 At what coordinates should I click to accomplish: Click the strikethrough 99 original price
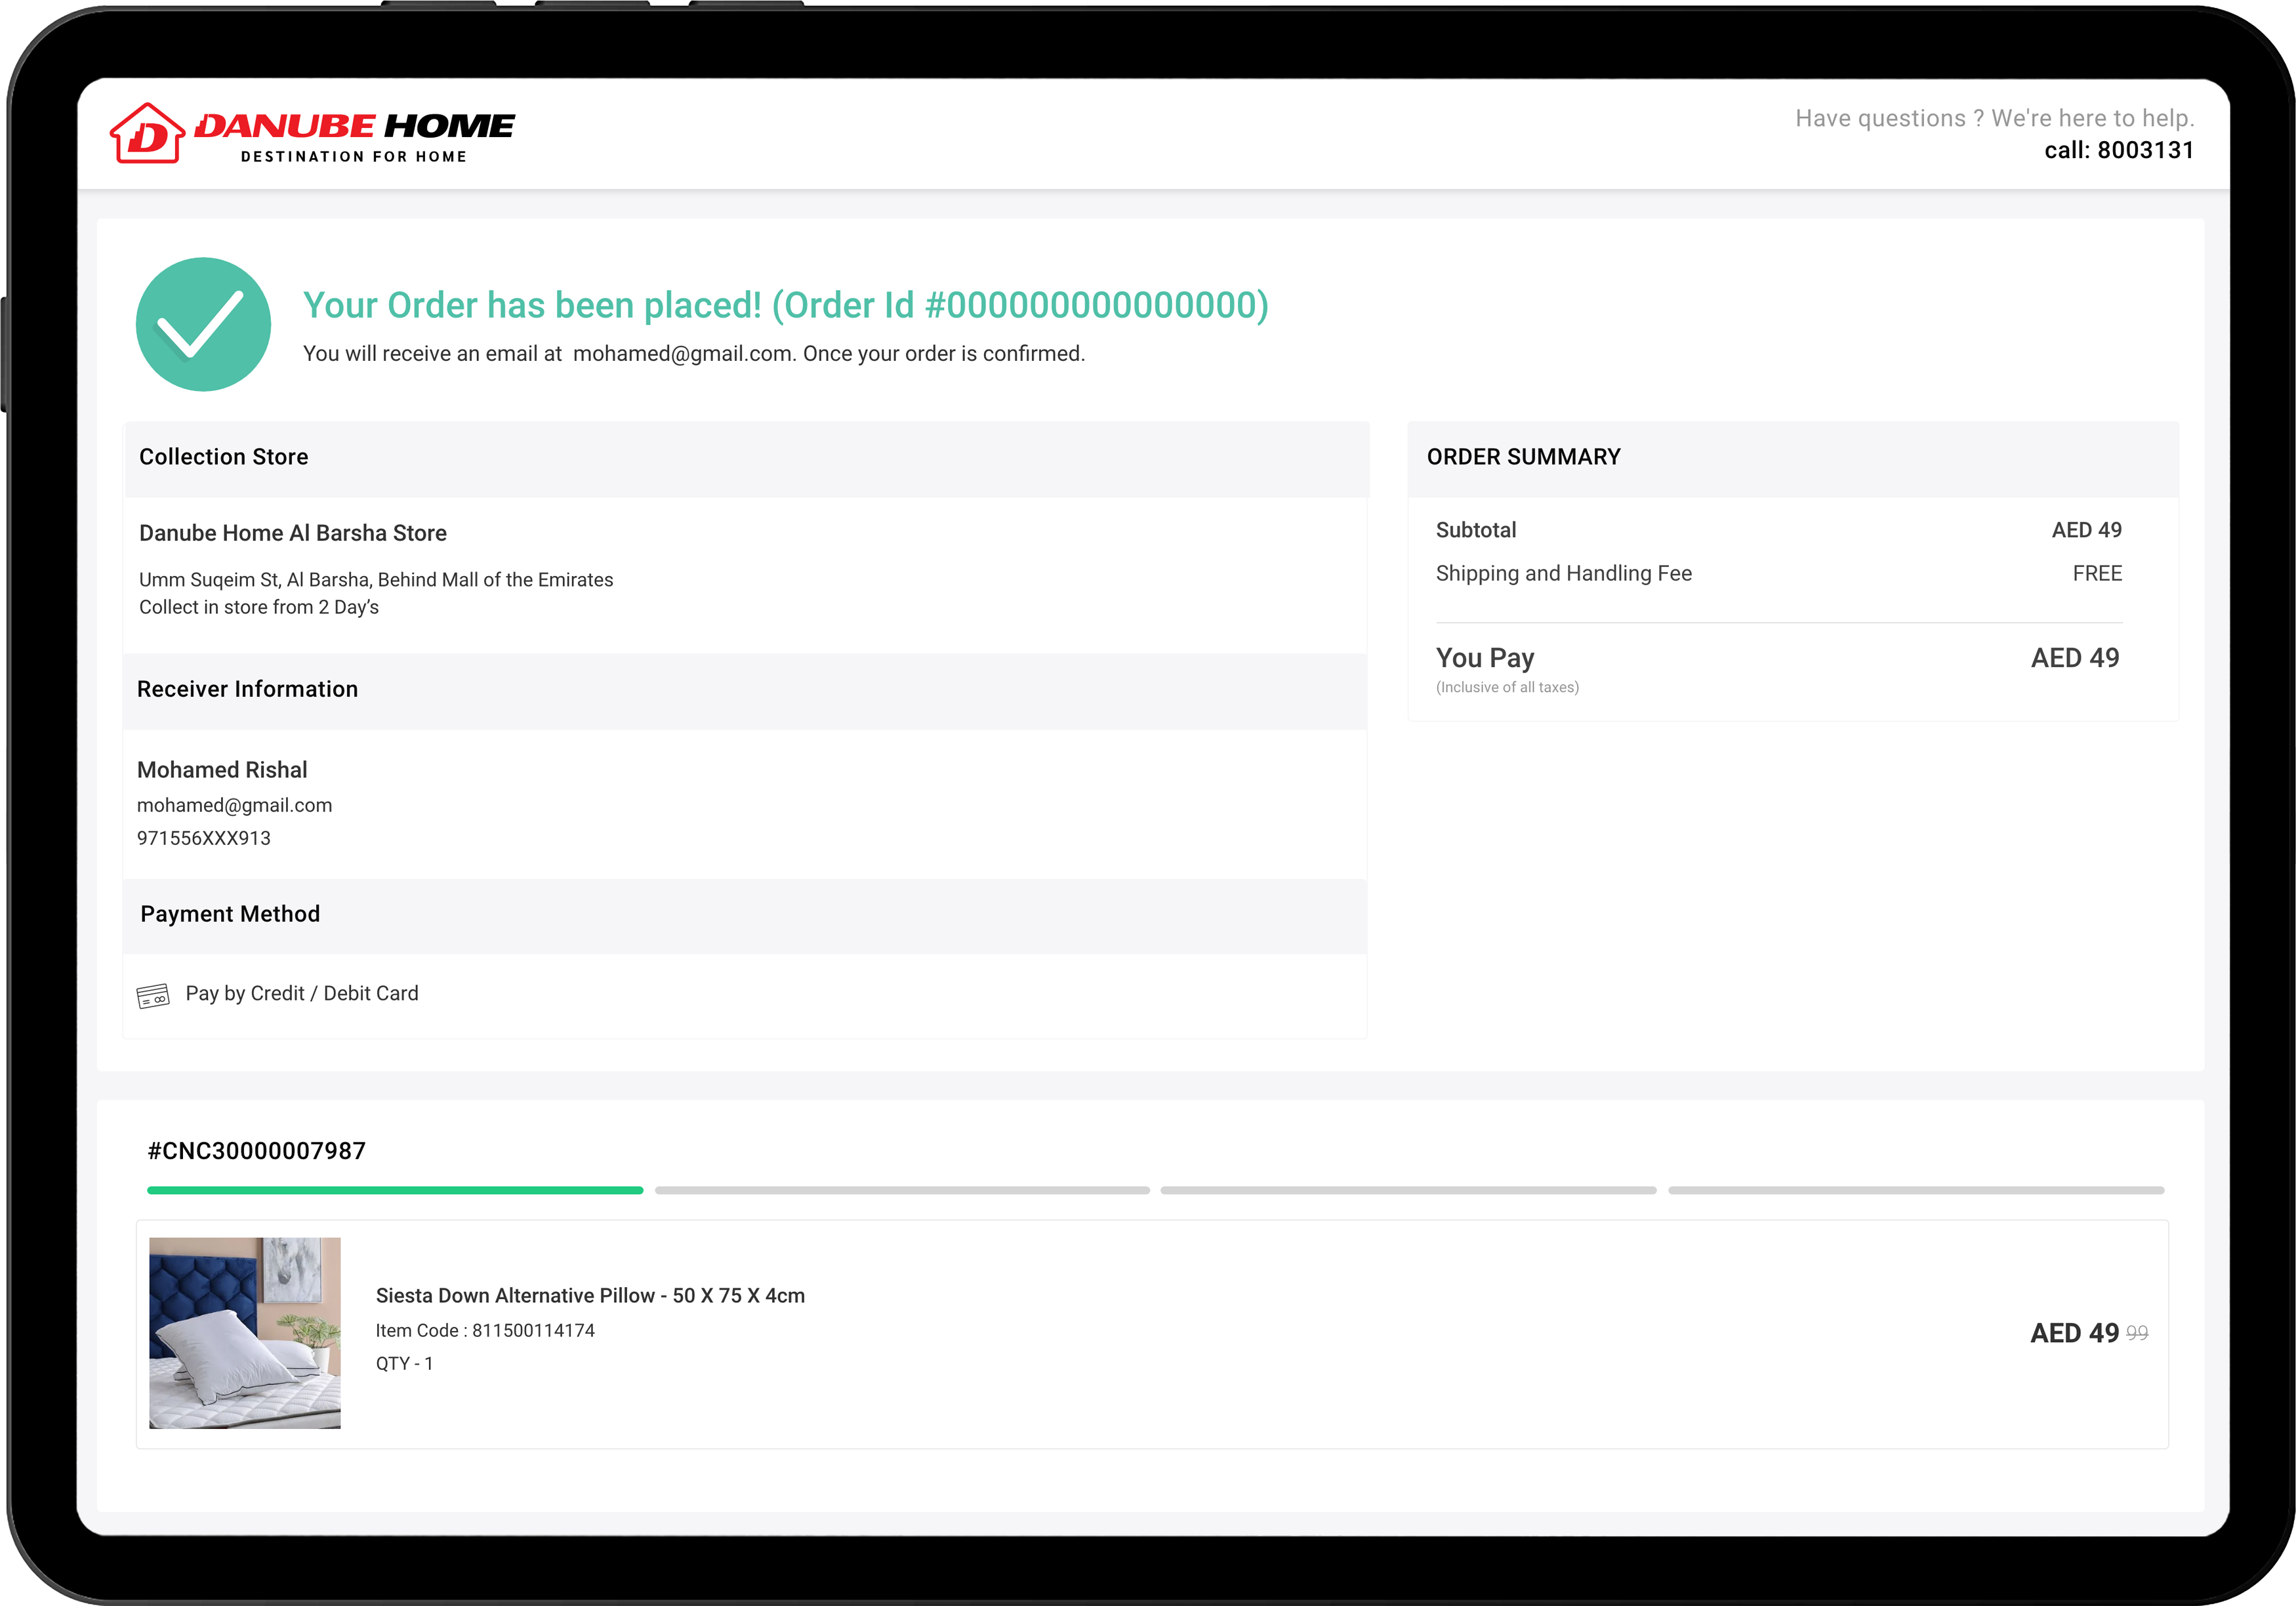click(x=2137, y=1333)
